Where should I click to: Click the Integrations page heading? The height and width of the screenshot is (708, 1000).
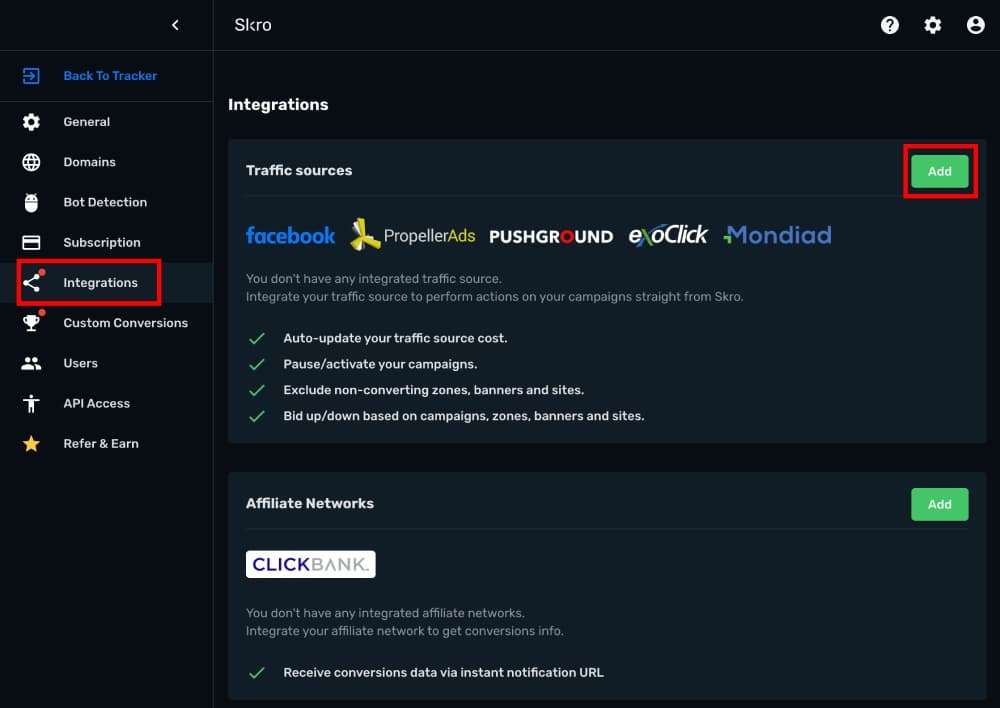tap(278, 105)
